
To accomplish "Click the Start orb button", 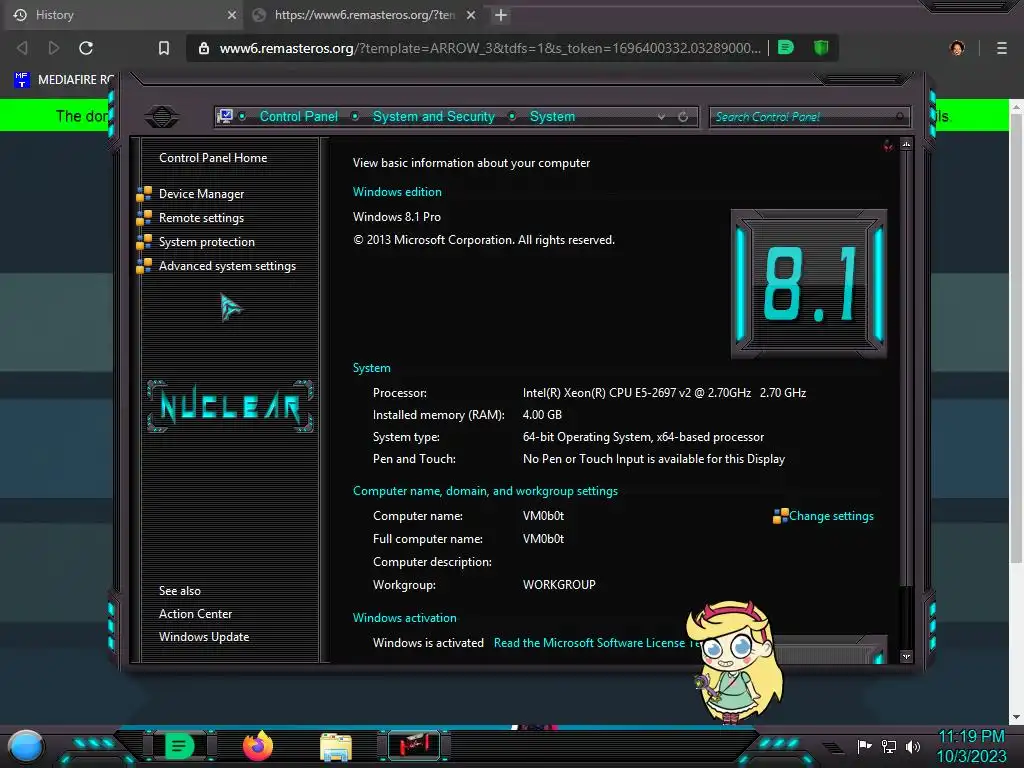I will [x=25, y=746].
